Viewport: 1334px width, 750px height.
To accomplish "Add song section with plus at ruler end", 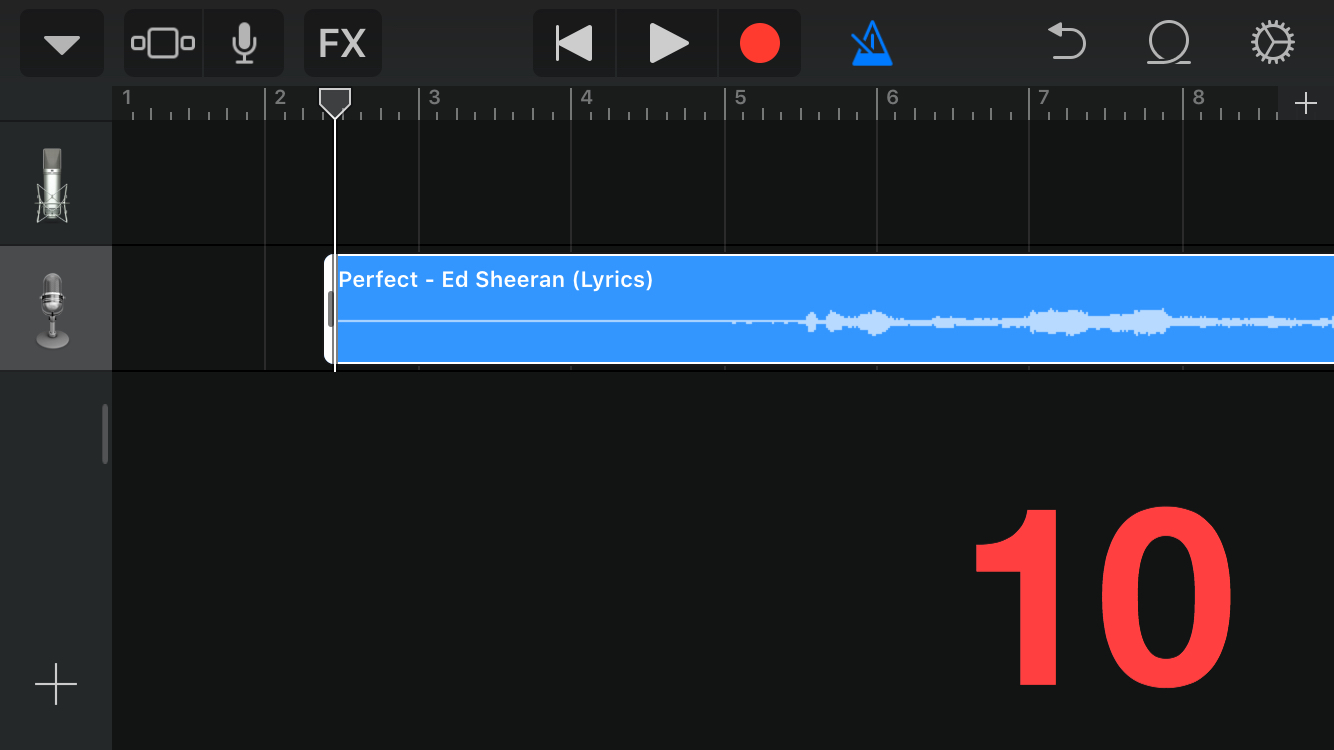I will click(x=1306, y=103).
